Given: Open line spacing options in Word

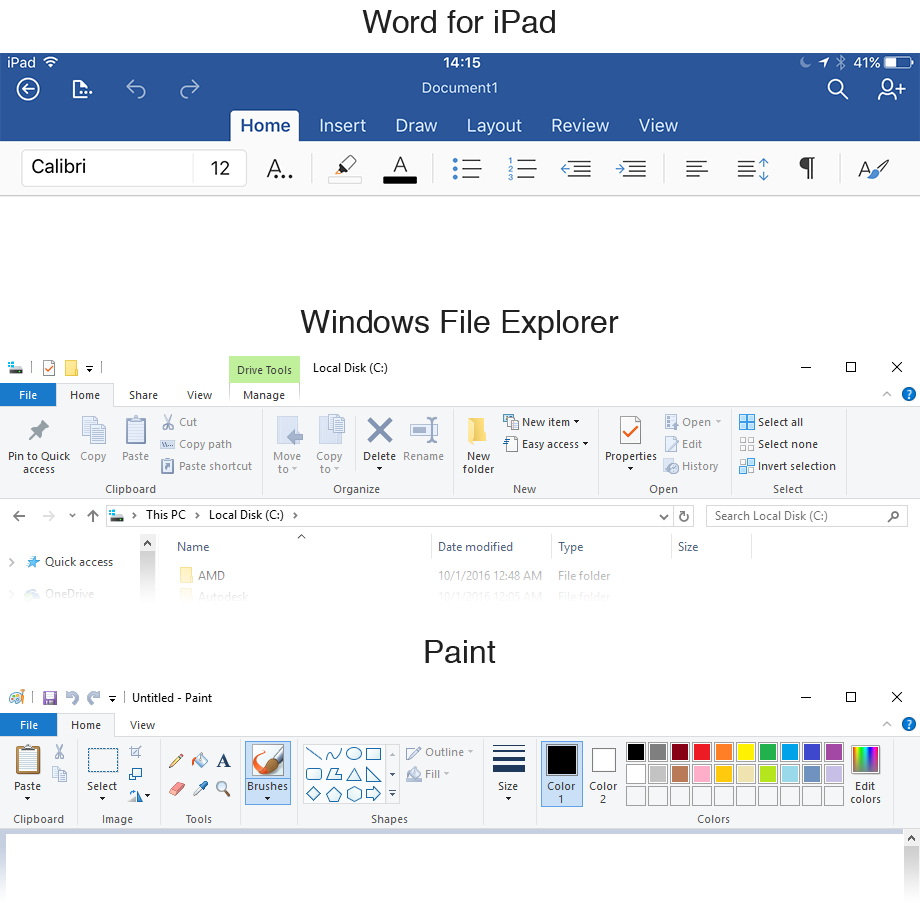Looking at the screenshot, I should 753,169.
